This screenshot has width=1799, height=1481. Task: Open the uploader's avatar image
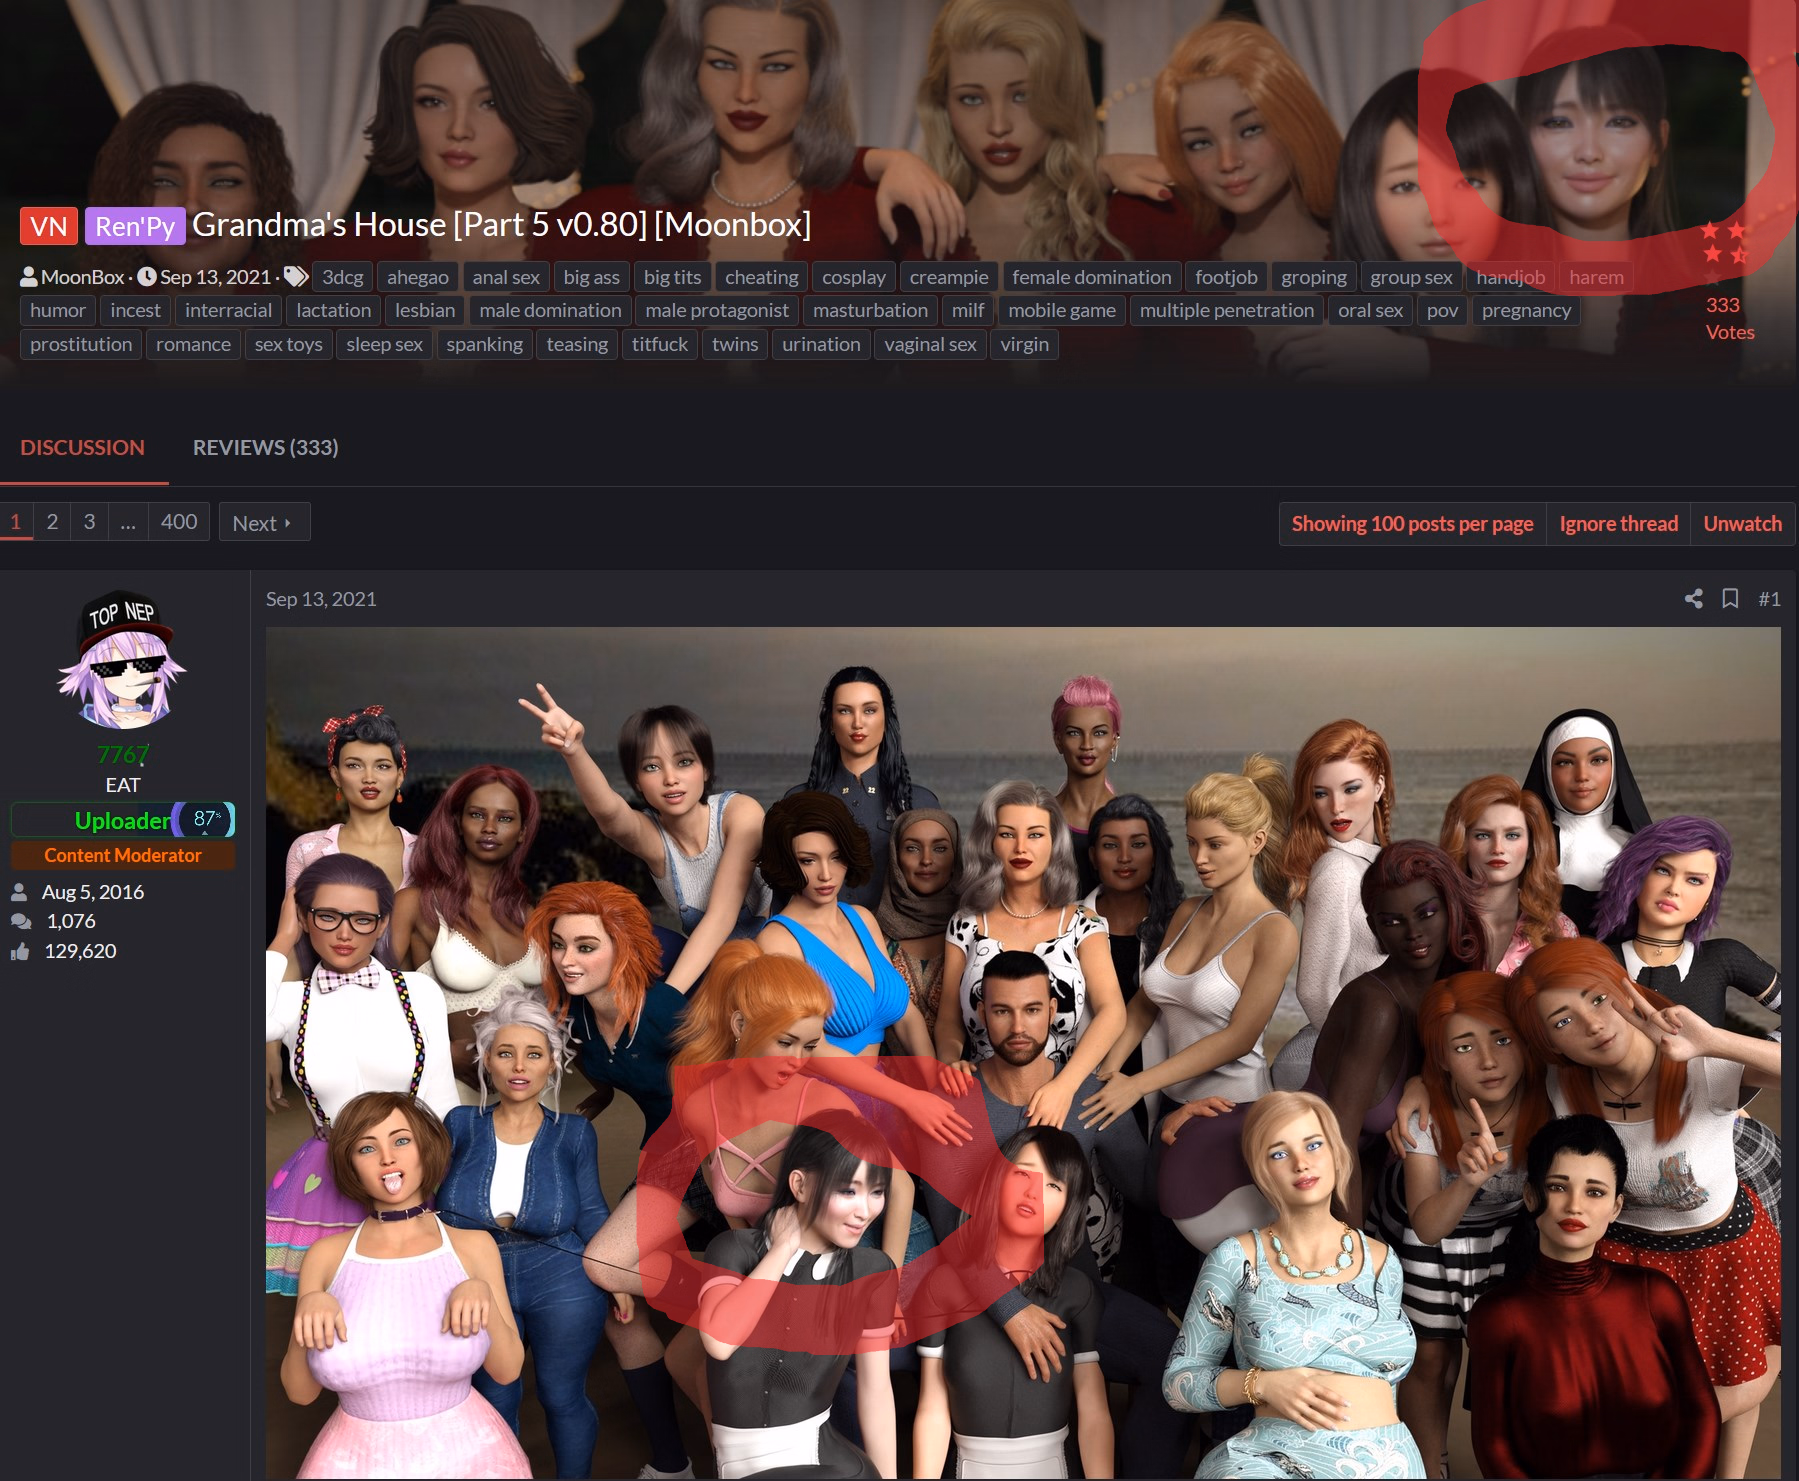pyautogui.click(x=123, y=661)
